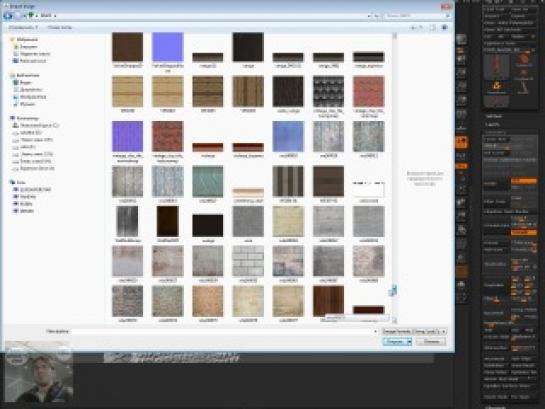Go back with the blue navigation arrow

8,15
